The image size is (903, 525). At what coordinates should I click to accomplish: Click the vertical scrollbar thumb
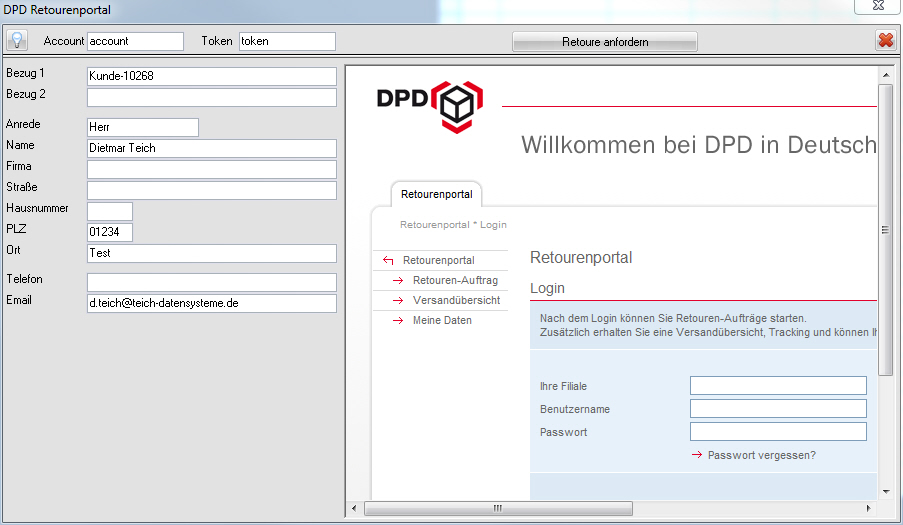[x=886, y=230]
